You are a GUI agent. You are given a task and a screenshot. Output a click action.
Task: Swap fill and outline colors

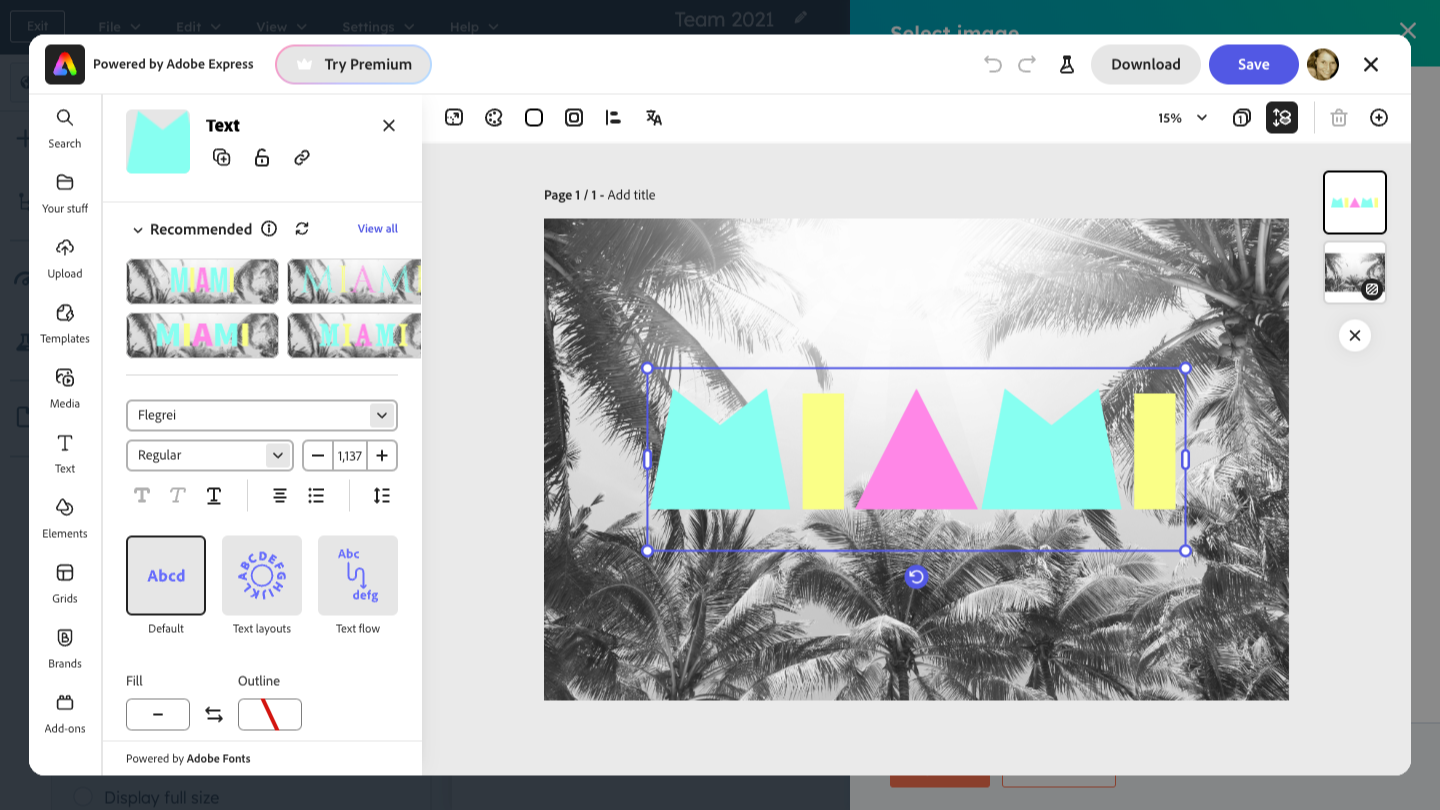tap(214, 714)
